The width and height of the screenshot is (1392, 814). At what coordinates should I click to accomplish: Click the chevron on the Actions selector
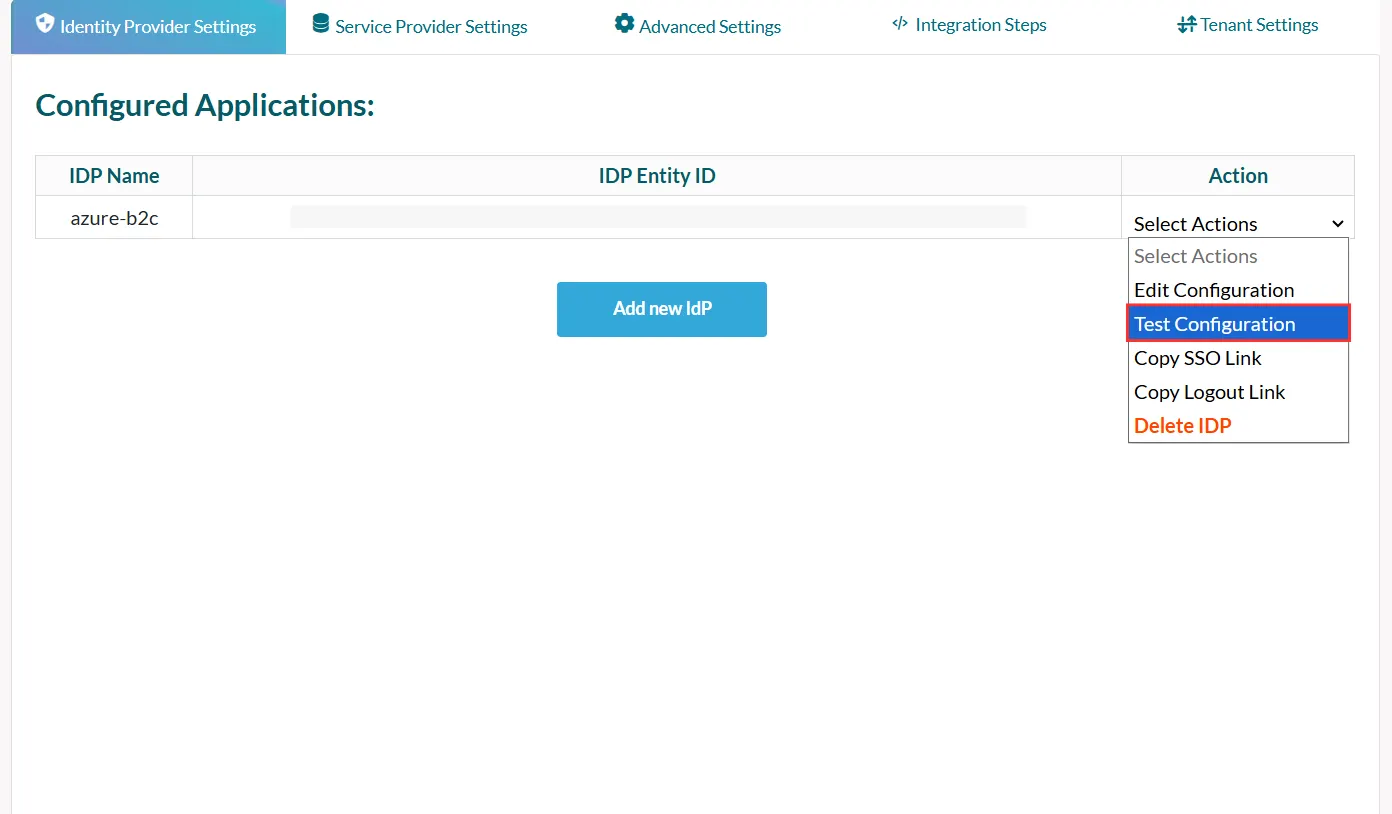point(1337,223)
